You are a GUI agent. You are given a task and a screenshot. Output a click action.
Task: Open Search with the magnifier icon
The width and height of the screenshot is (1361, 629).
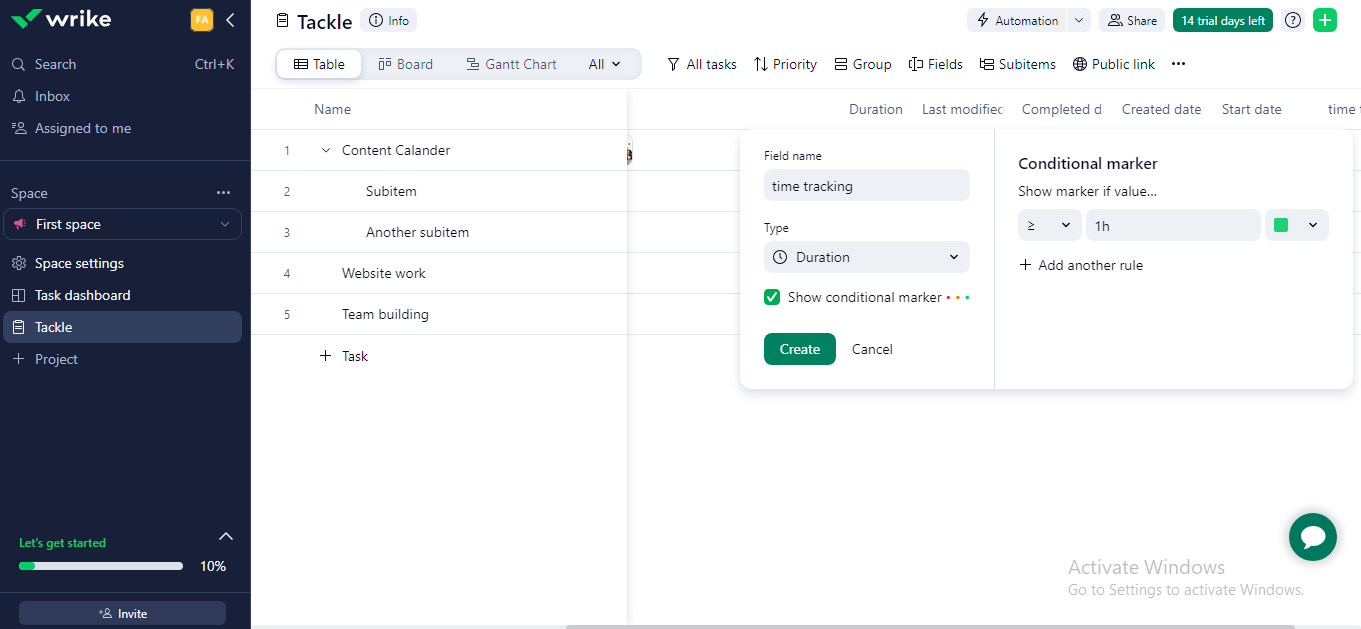tap(18, 63)
